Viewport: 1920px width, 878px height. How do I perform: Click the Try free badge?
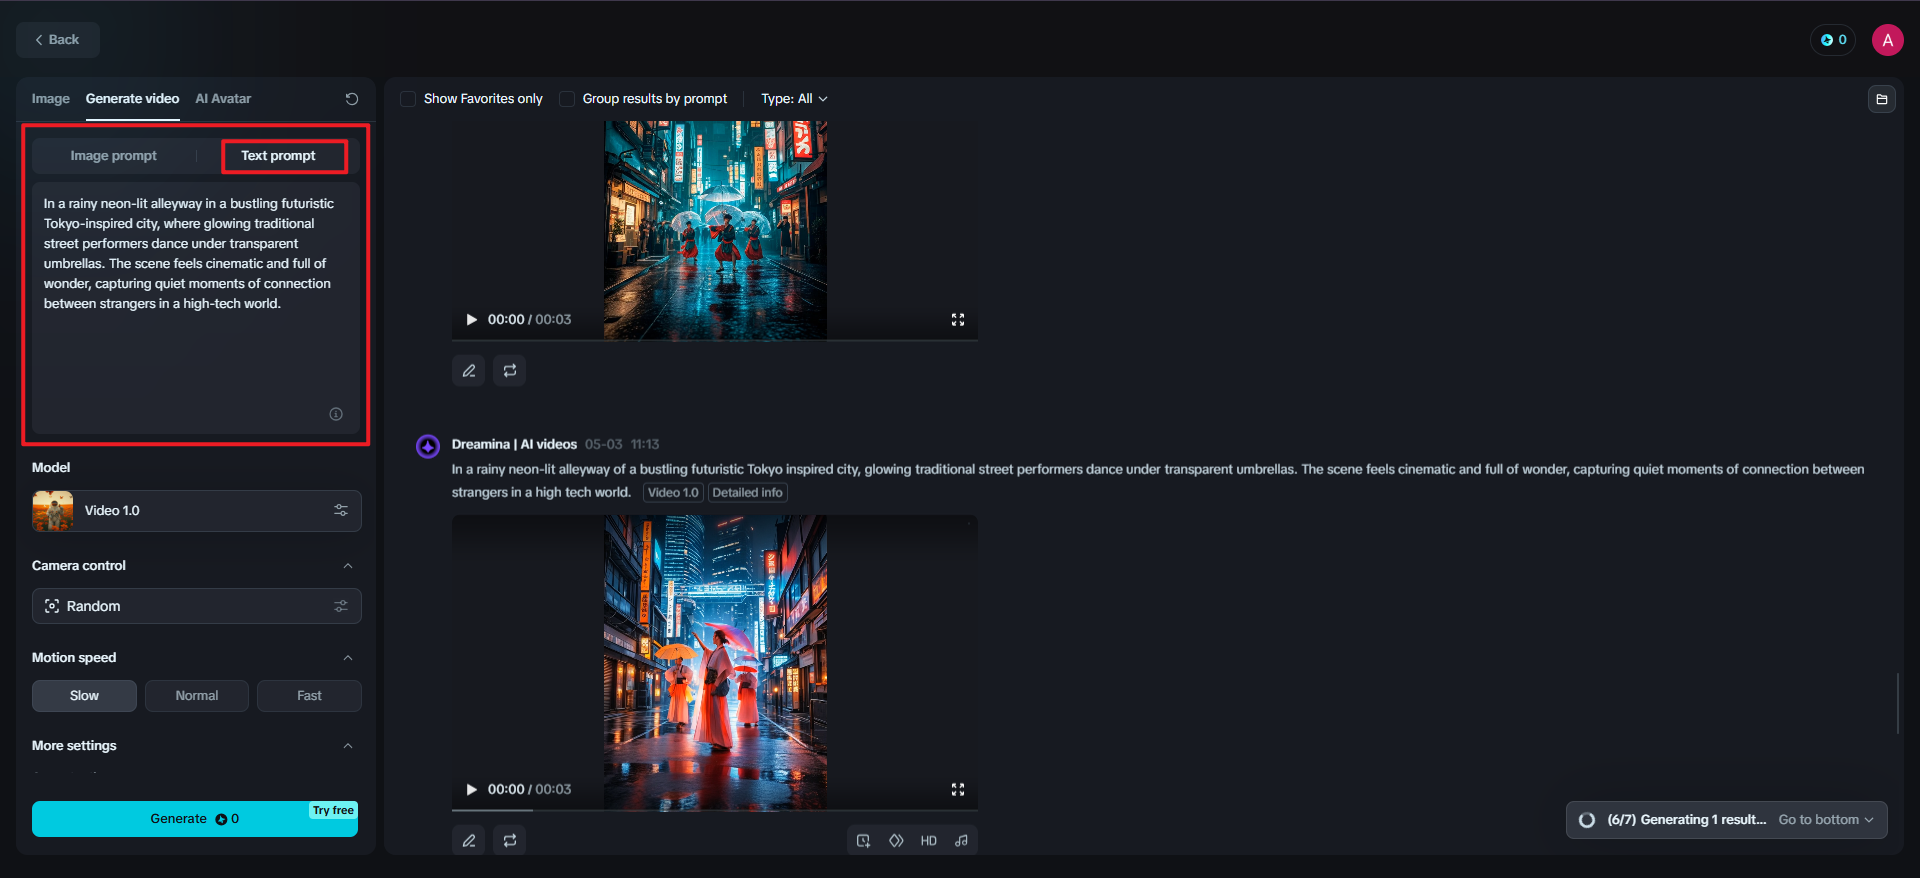(x=333, y=811)
